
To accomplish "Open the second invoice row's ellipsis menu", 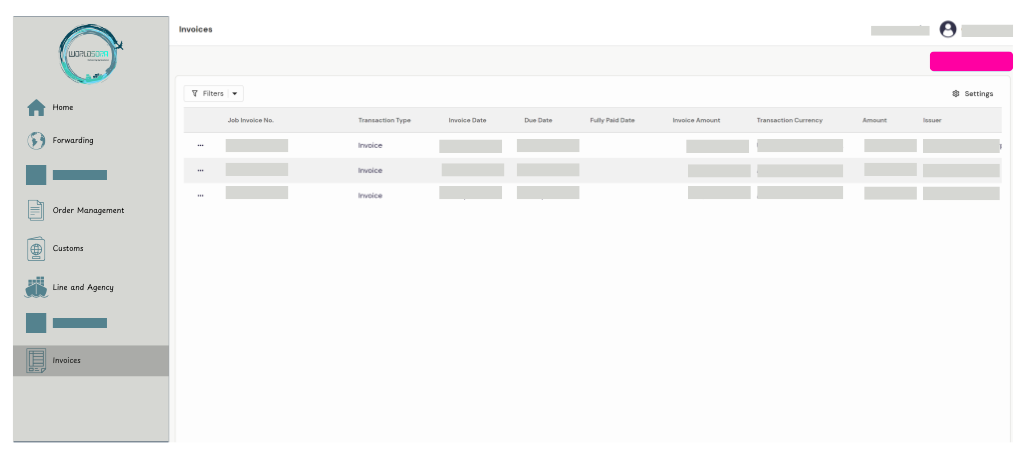I will (200, 170).
